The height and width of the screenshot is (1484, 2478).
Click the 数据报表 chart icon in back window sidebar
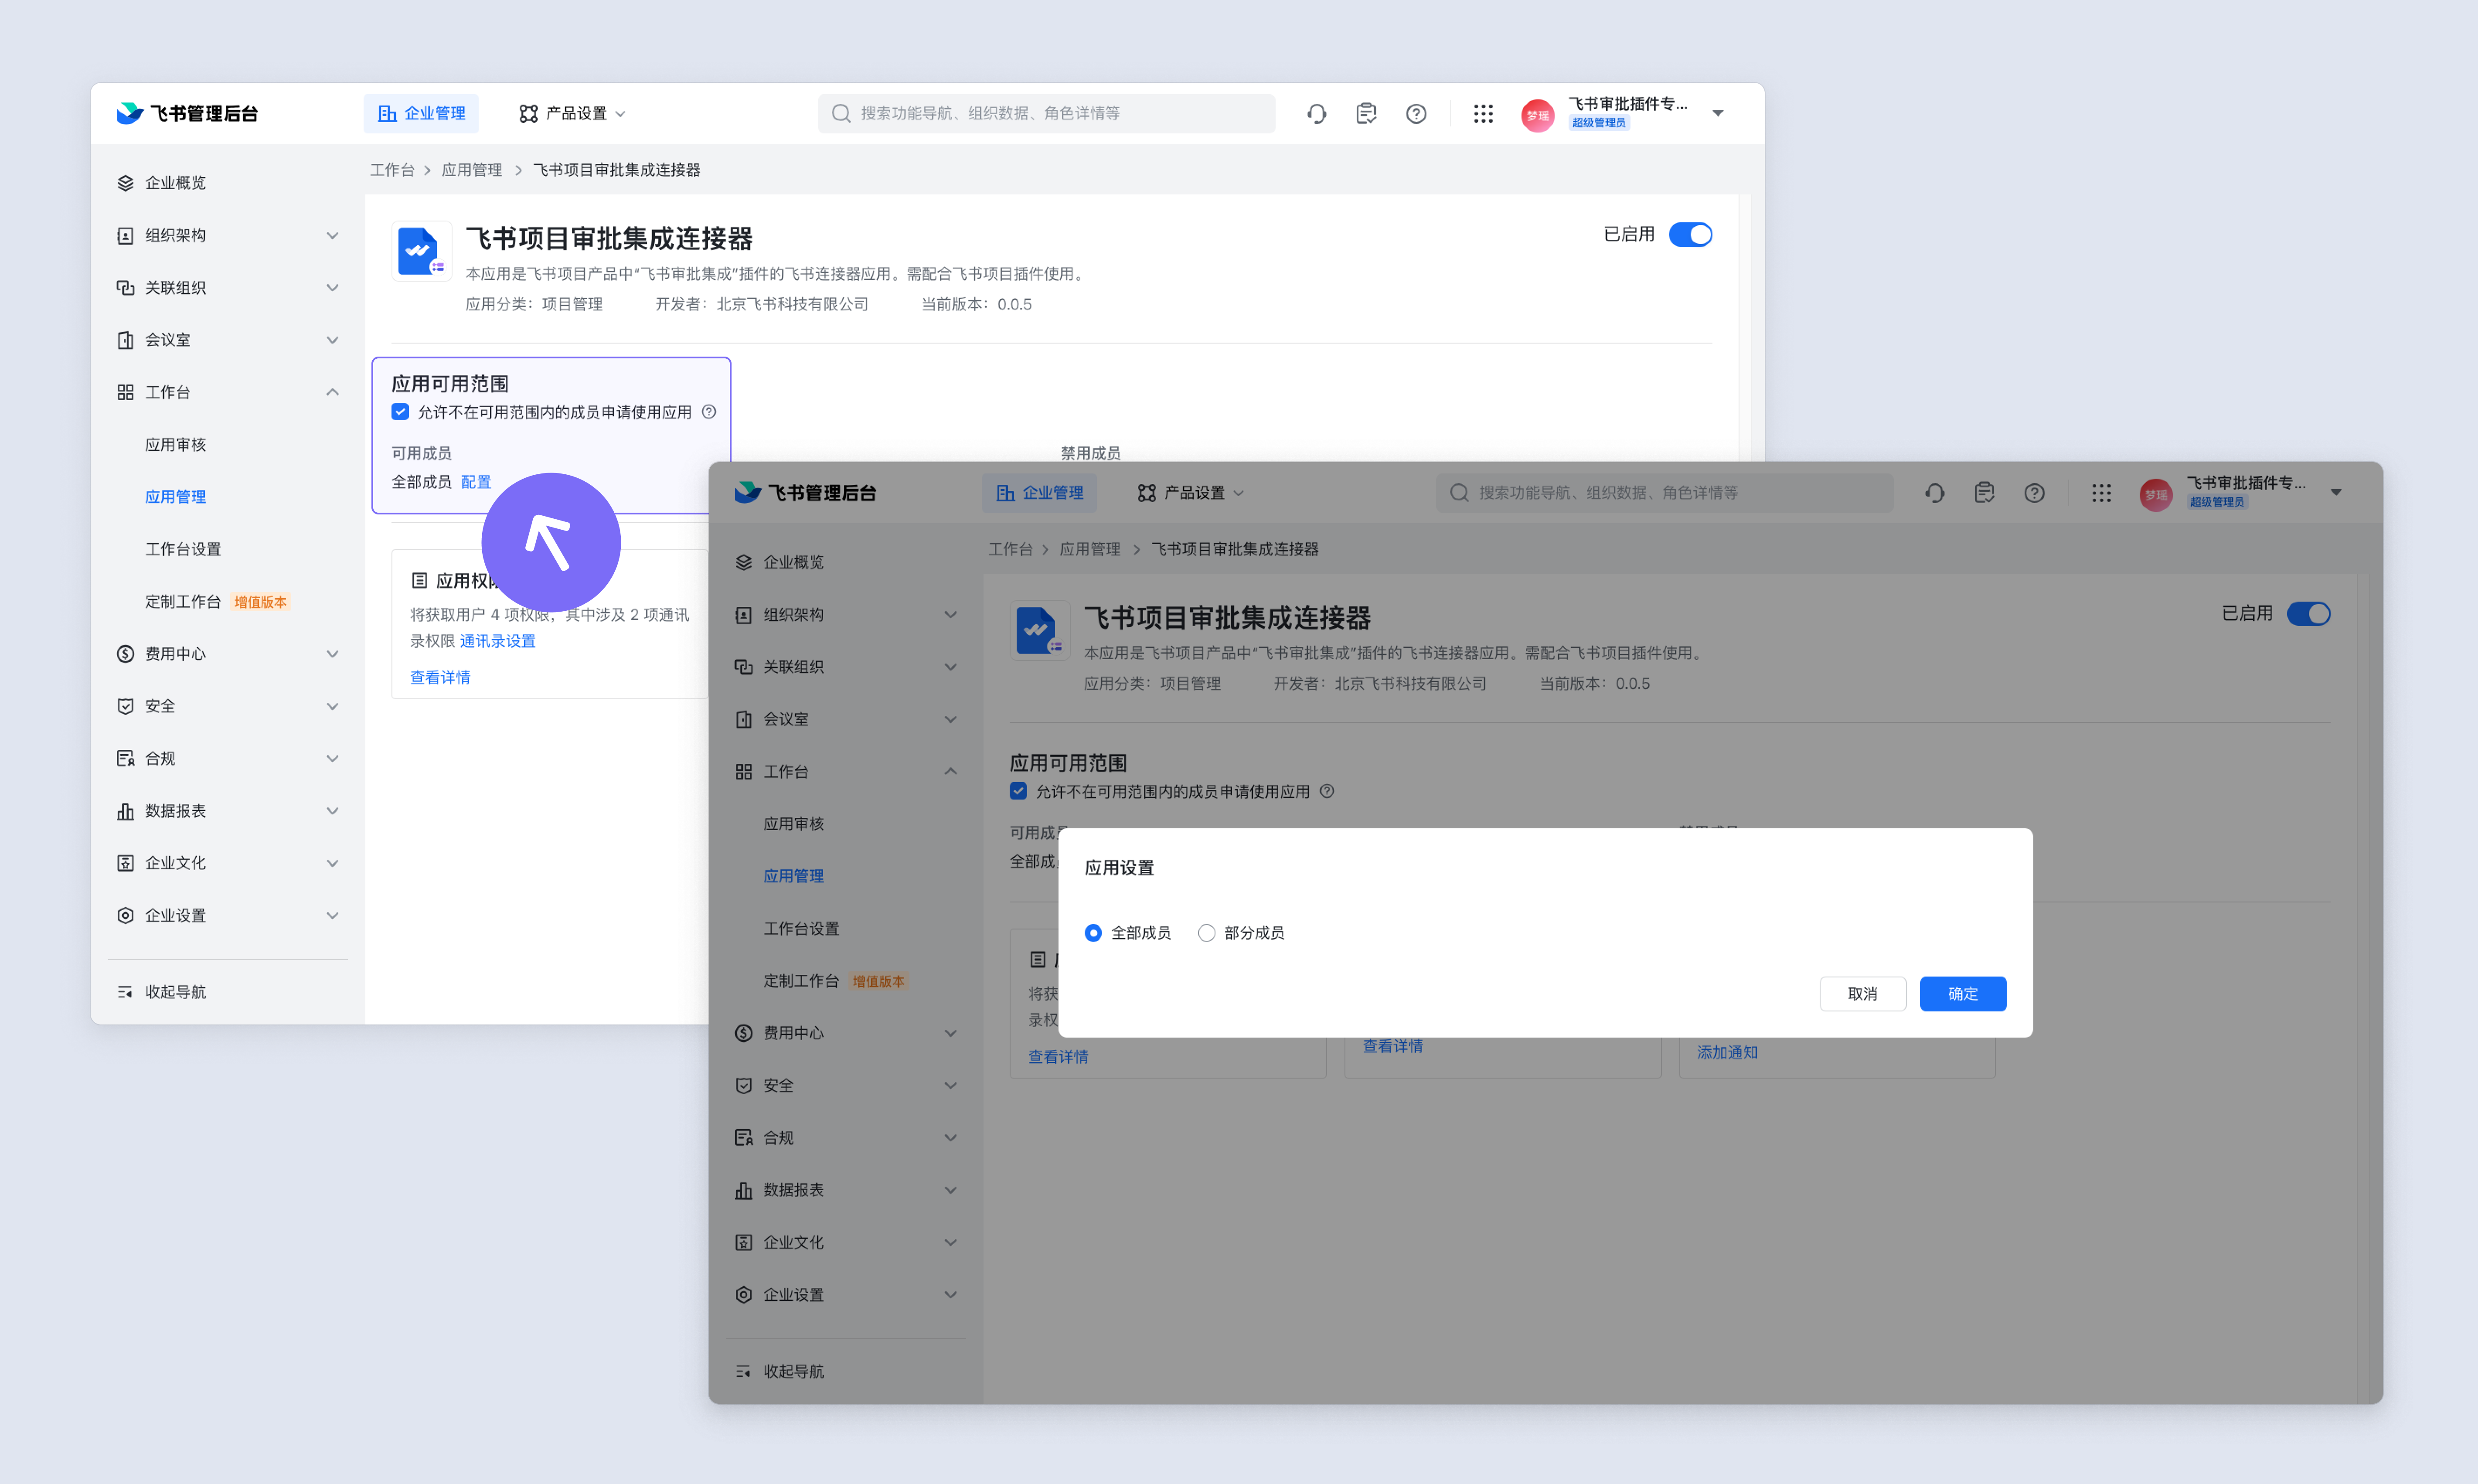pos(125,811)
